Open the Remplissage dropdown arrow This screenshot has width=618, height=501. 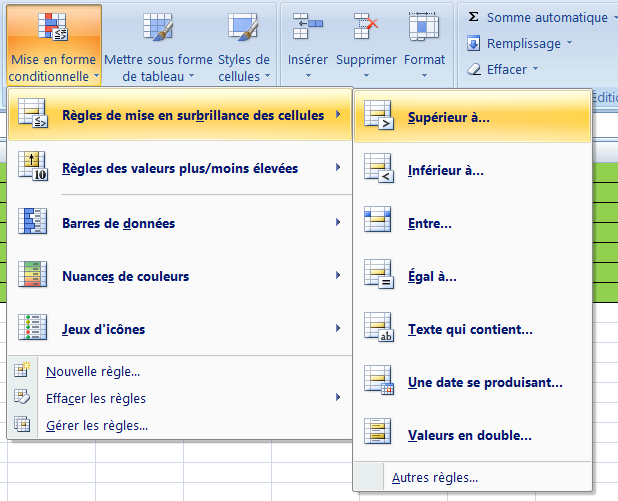570,42
